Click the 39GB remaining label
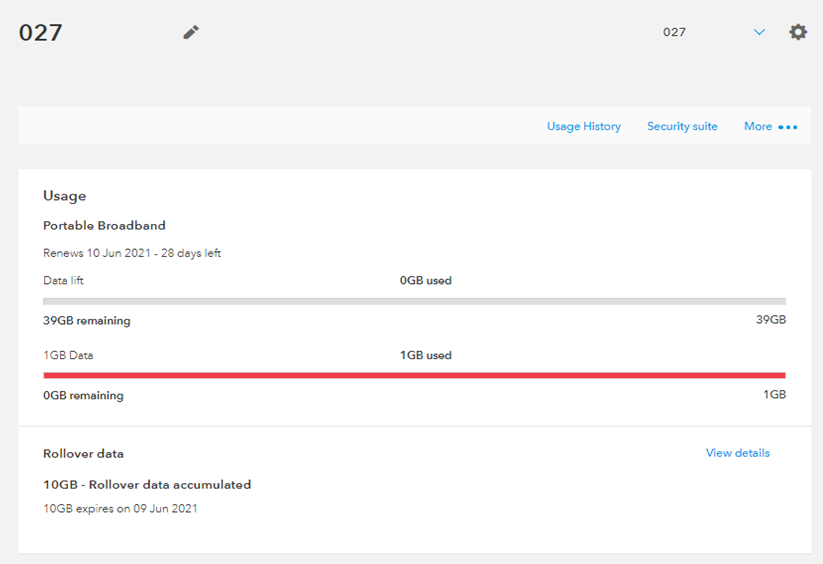 coord(86,321)
